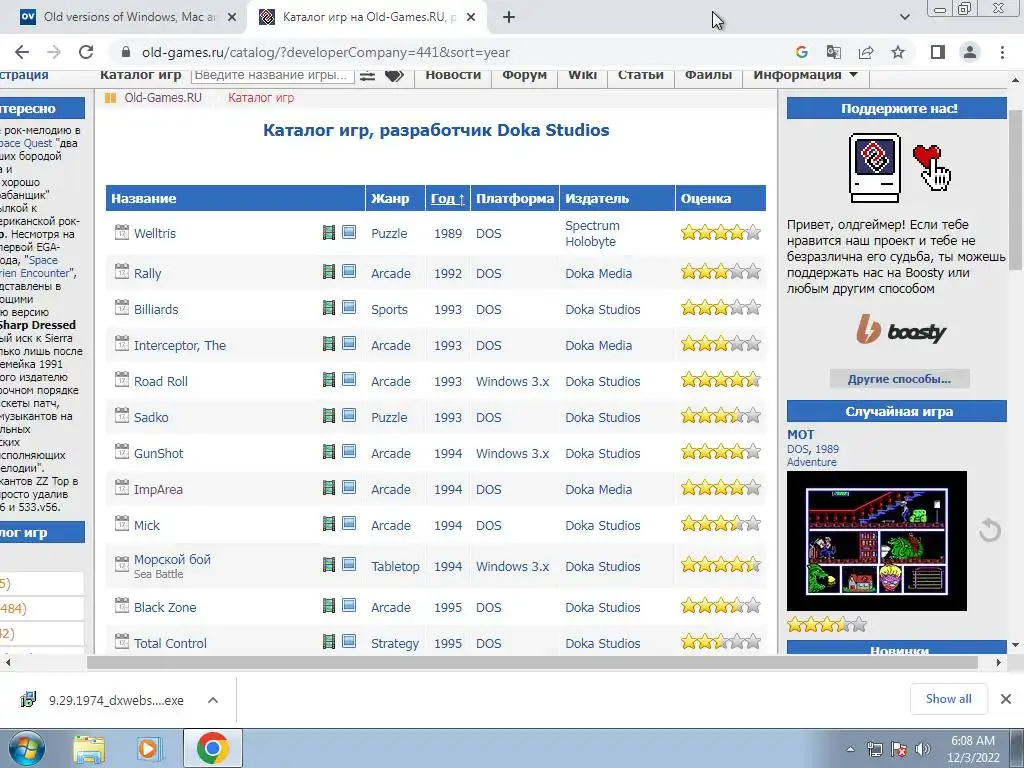Open Статьи menu item
Image resolution: width=1024 pixels, height=768 pixels.
point(641,75)
